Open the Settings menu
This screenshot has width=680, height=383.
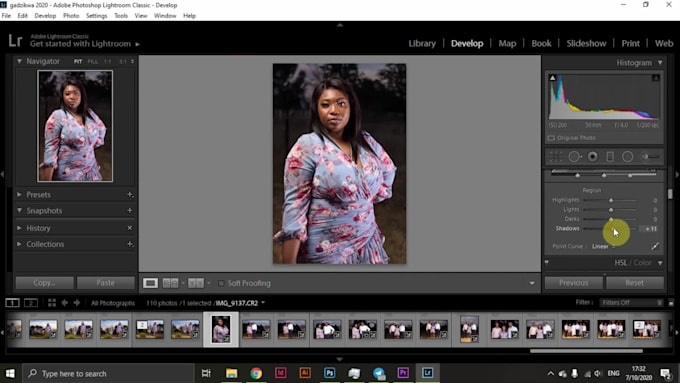click(96, 16)
